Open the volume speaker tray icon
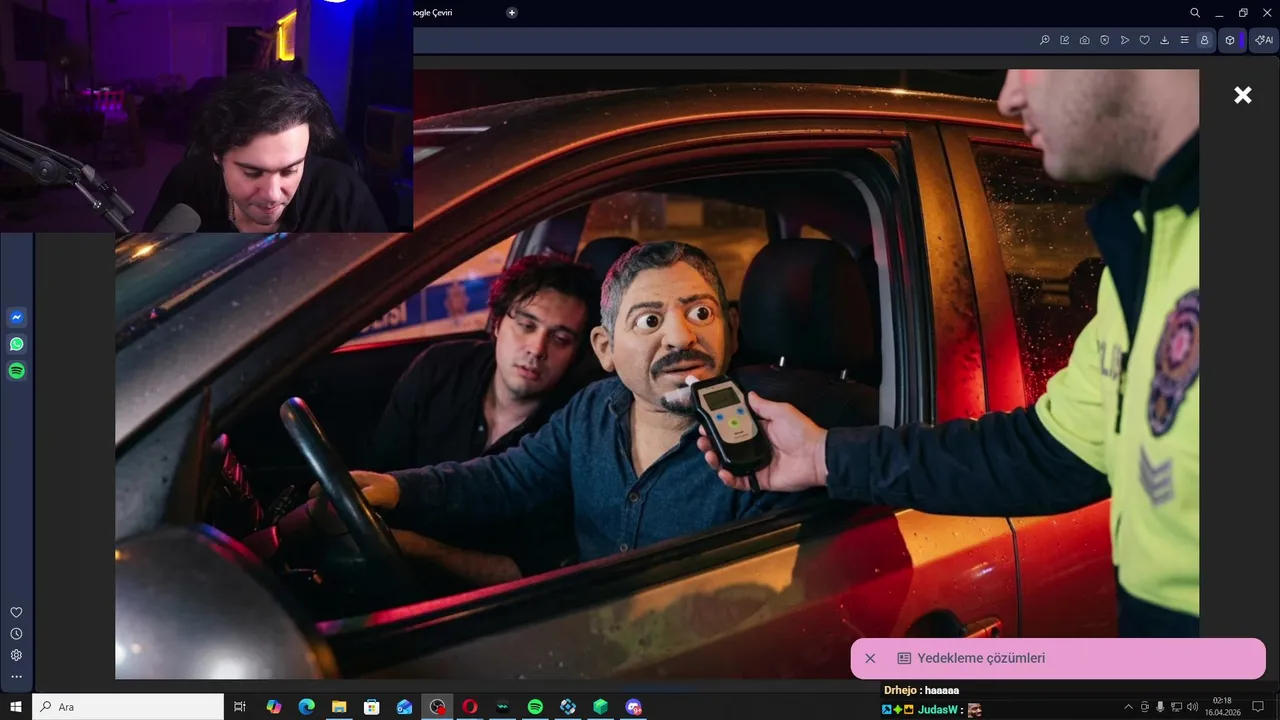 coord(1192,707)
